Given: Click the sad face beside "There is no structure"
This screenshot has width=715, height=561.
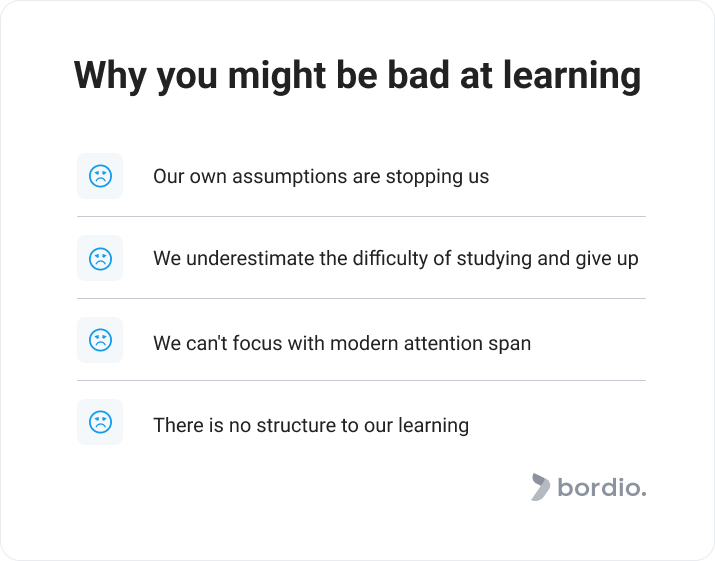Looking at the screenshot, I should [100, 422].
